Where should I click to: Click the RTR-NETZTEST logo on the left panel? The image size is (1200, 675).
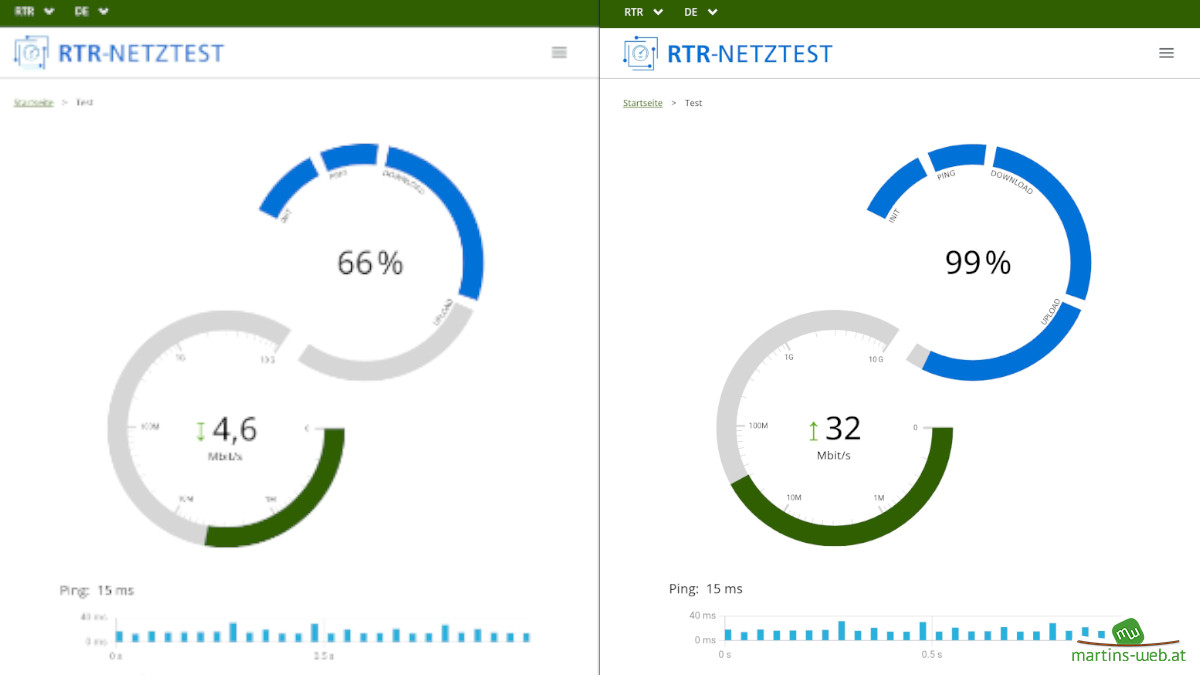coord(118,52)
